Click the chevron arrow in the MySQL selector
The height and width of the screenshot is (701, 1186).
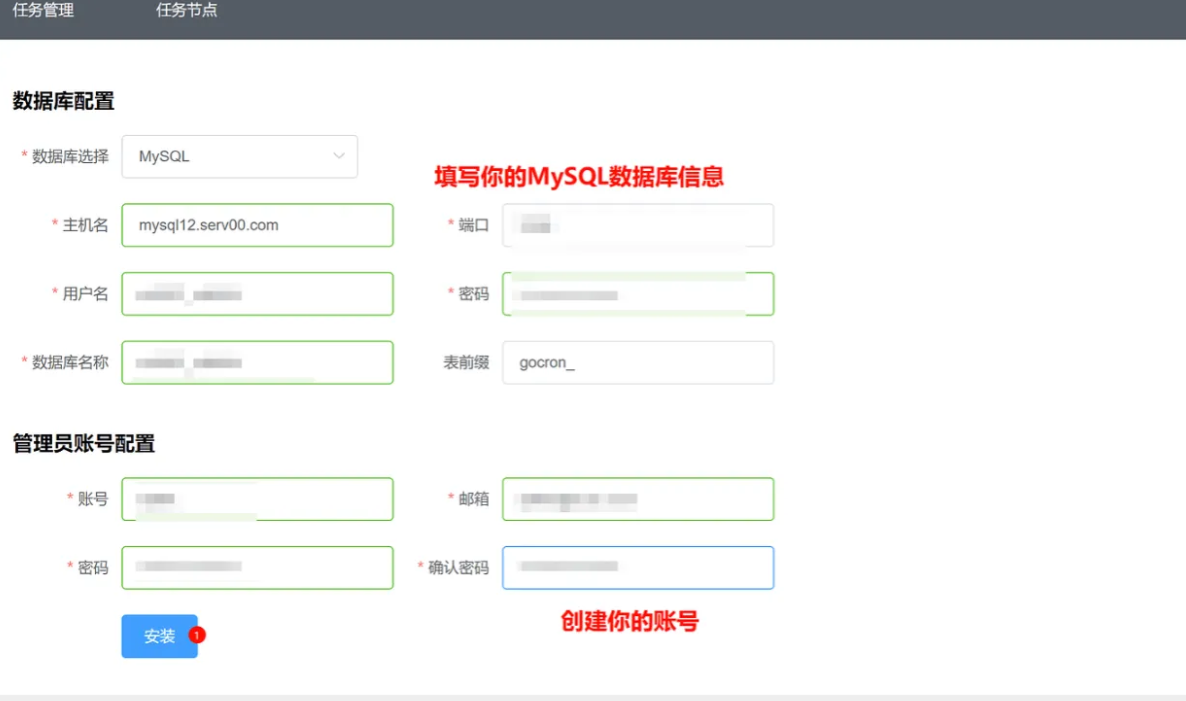(x=339, y=157)
